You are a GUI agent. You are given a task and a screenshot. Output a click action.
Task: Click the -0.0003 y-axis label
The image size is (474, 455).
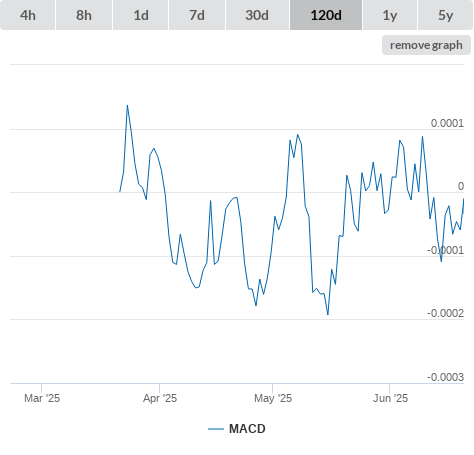[445, 377]
